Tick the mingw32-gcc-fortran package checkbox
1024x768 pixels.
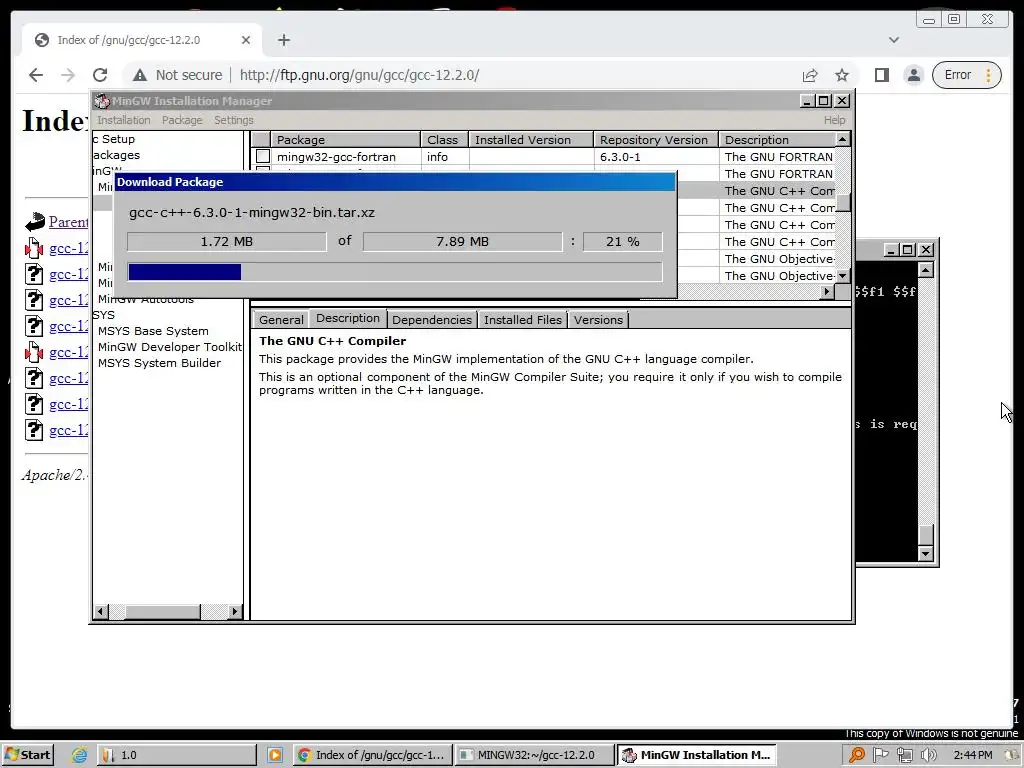(x=263, y=157)
